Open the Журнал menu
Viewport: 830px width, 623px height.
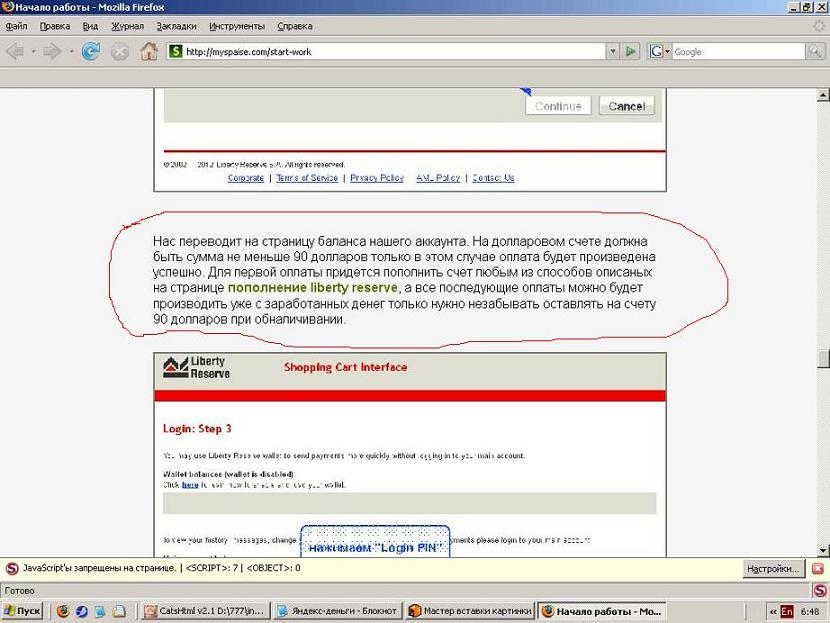coord(127,26)
